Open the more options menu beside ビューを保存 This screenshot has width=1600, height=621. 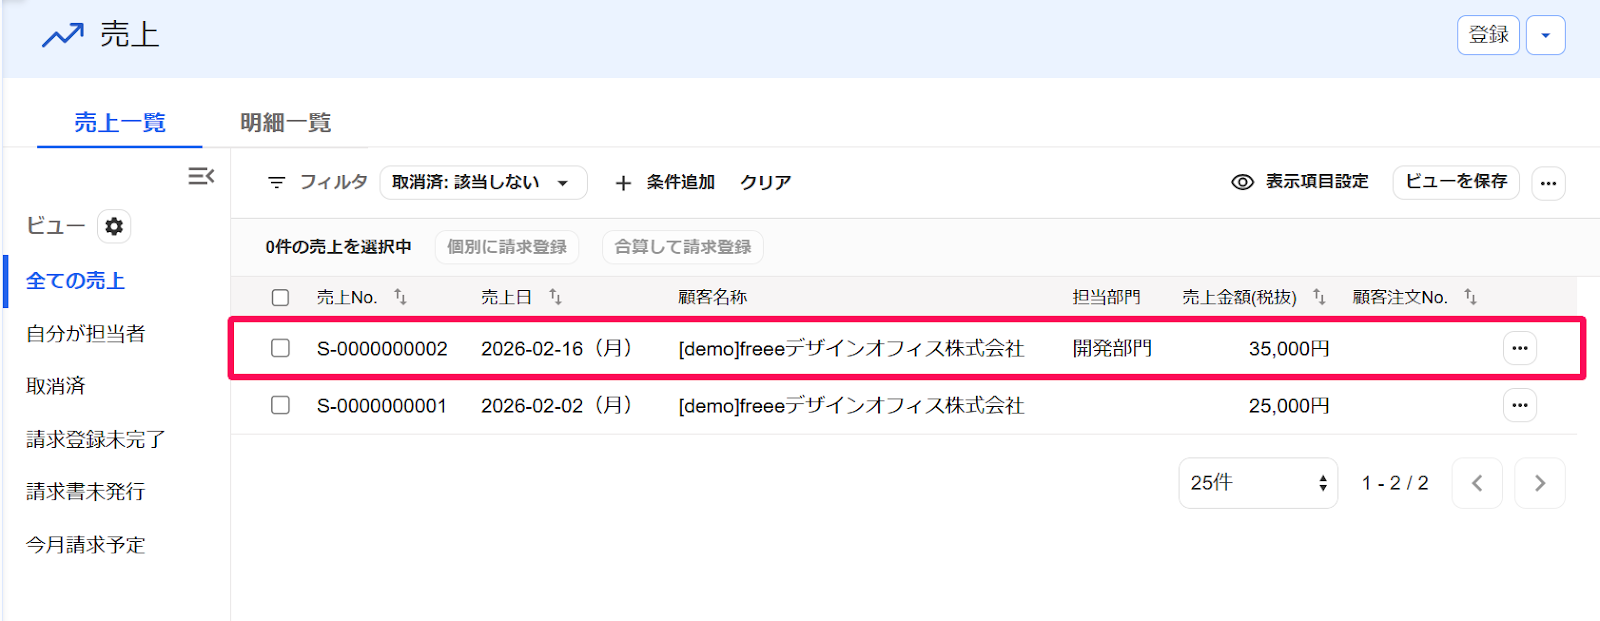tap(1548, 183)
